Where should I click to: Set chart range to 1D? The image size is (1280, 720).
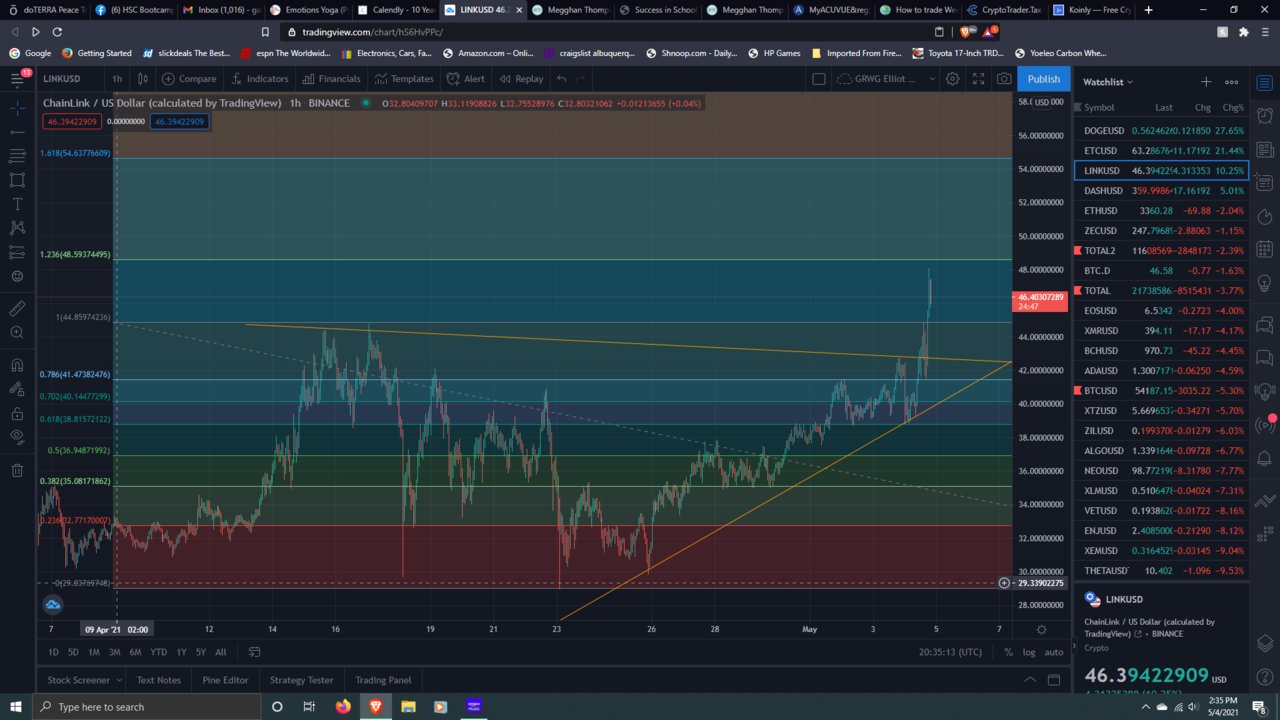[x=53, y=652]
